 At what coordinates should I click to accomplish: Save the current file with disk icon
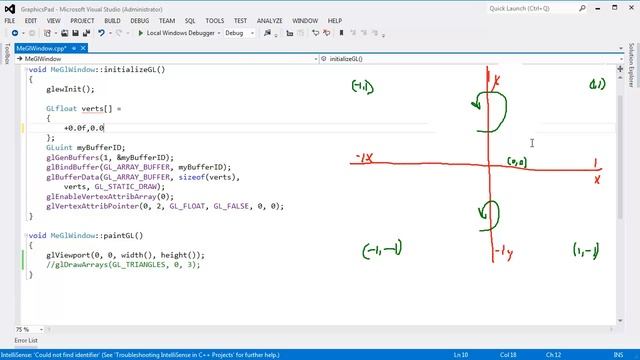pyautogui.click(x=75, y=33)
